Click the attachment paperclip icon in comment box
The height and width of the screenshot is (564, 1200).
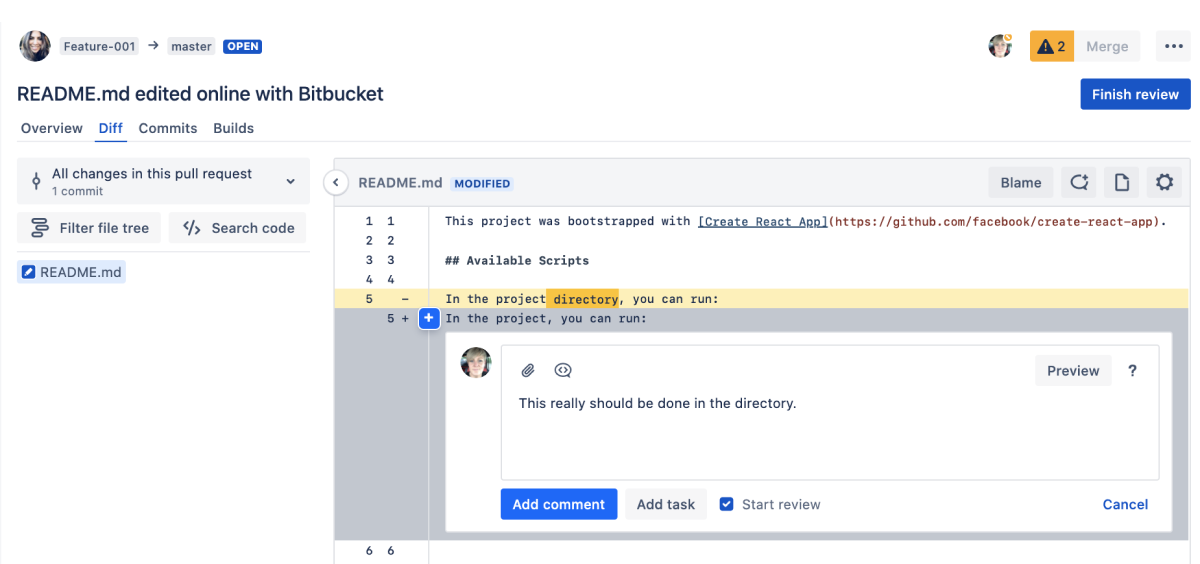tap(528, 371)
